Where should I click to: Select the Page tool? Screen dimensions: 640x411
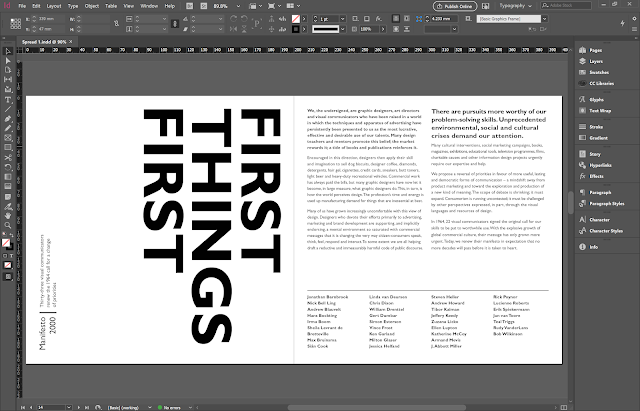pos(8,70)
